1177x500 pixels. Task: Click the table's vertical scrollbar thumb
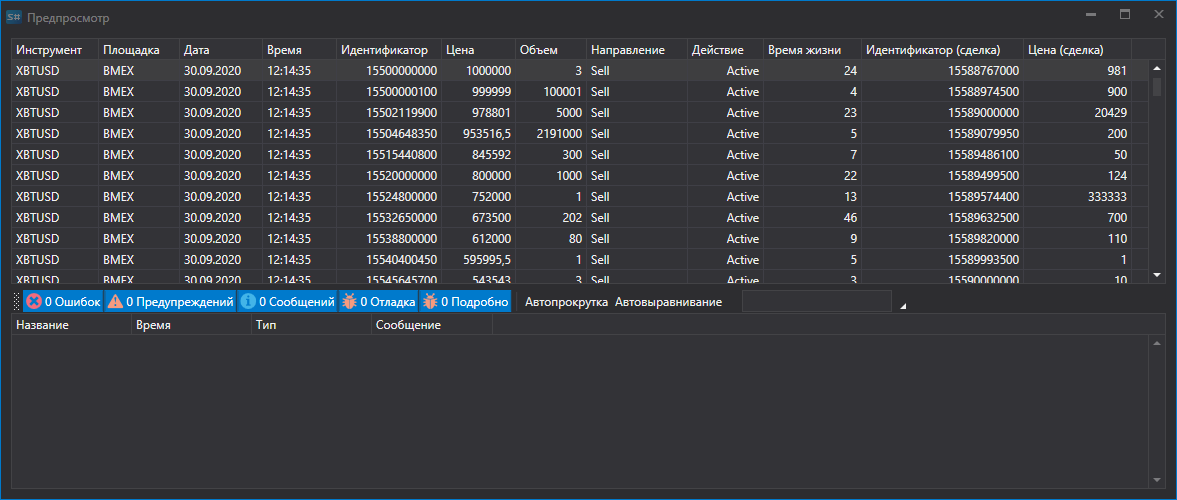tap(1157, 86)
